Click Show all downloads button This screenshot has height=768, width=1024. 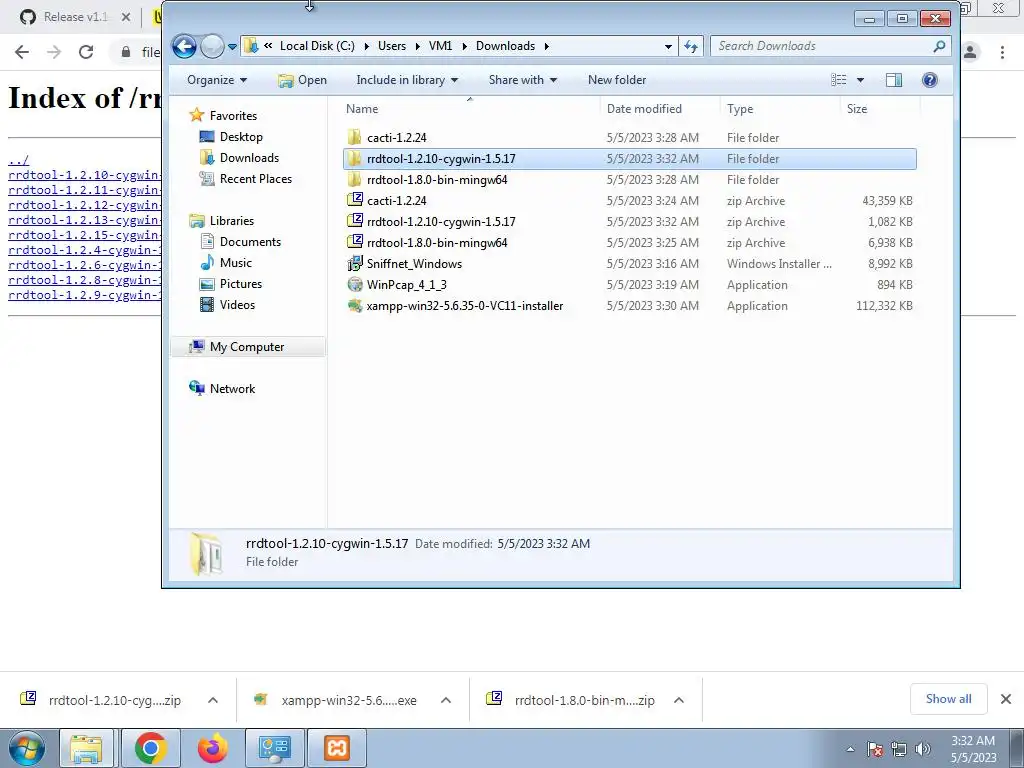pyautogui.click(x=948, y=699)
